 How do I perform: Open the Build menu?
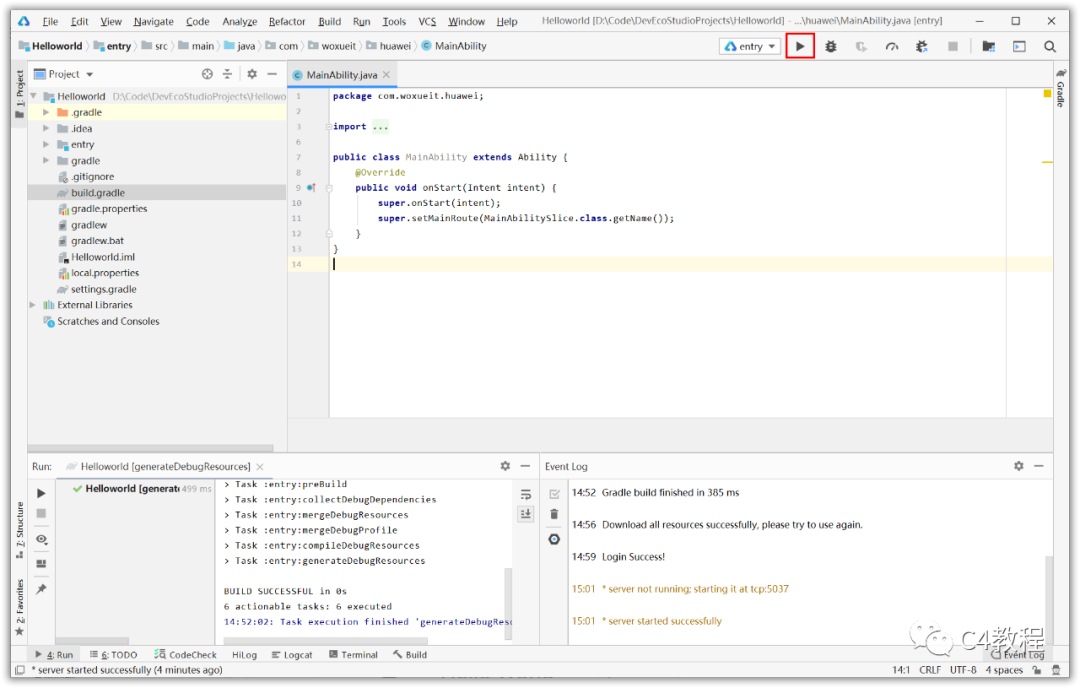[x=329, y=21]
